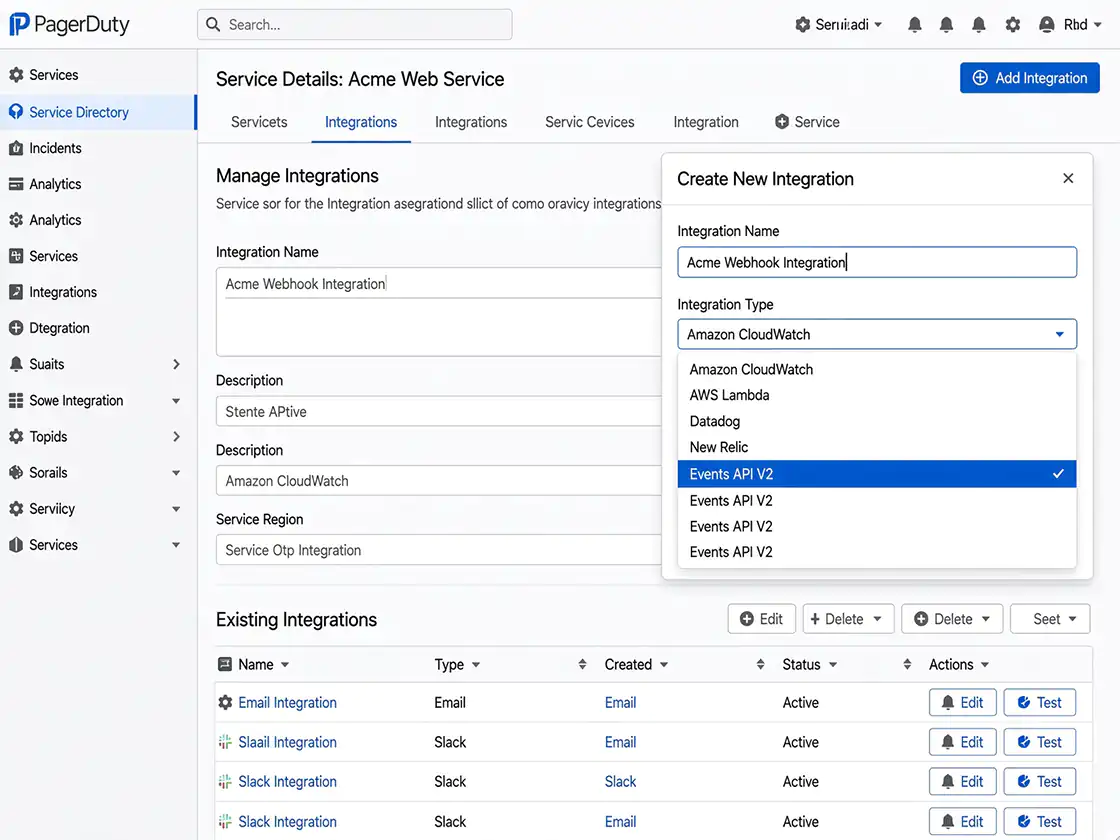Open the Delete dropdown with circled plus

pyautogui.click(x=951, y=619)
